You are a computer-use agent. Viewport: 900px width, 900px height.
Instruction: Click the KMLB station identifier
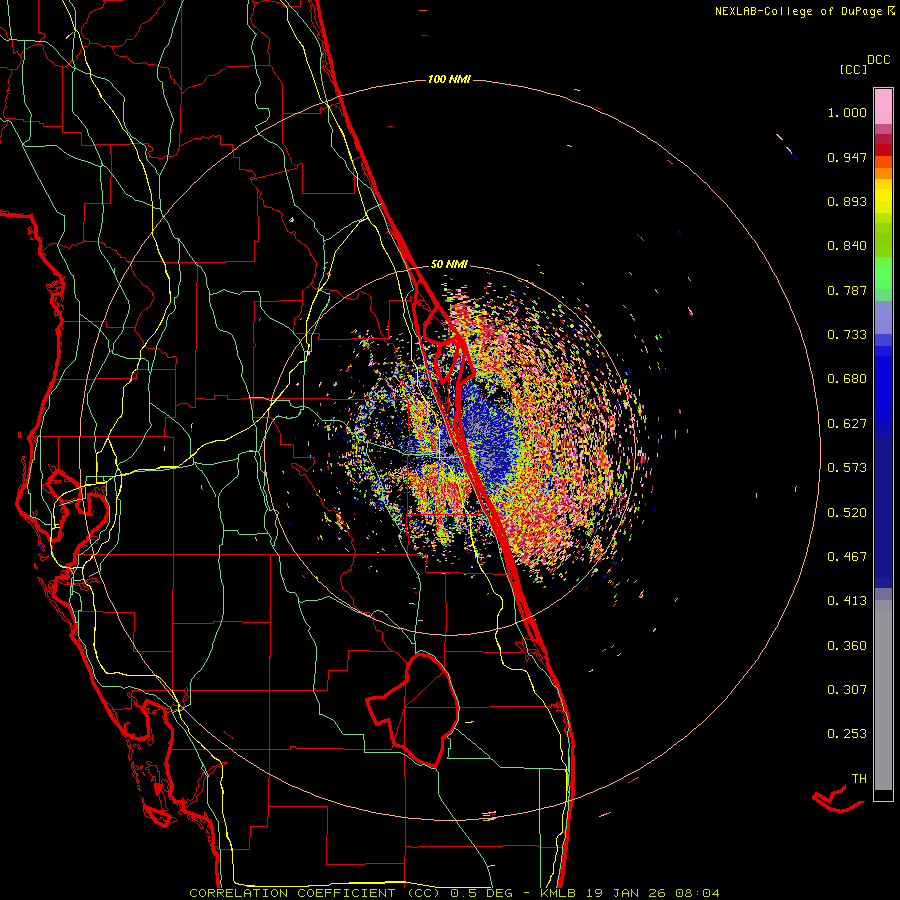click(x=557, y=893)
